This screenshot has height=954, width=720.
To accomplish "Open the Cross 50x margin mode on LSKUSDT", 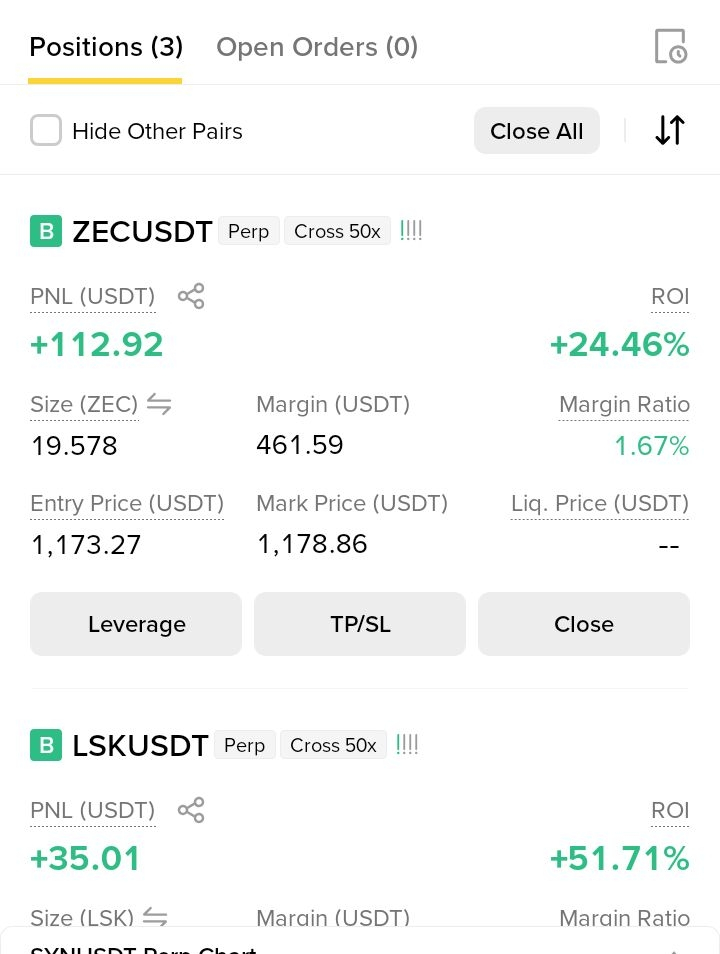I will 333,745.
